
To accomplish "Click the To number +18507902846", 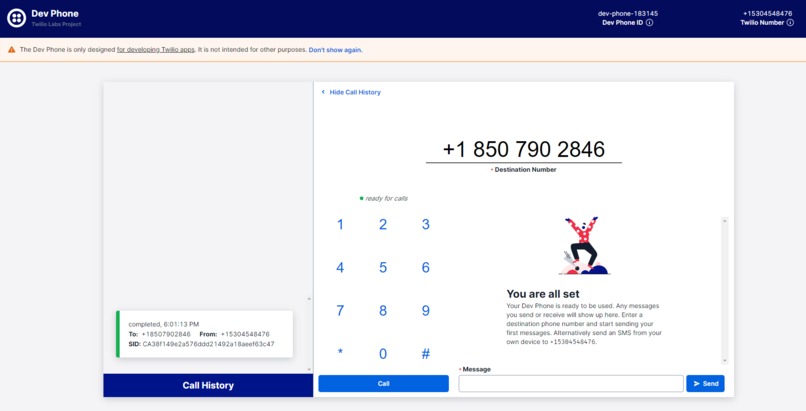I will [x=166, y=334].
